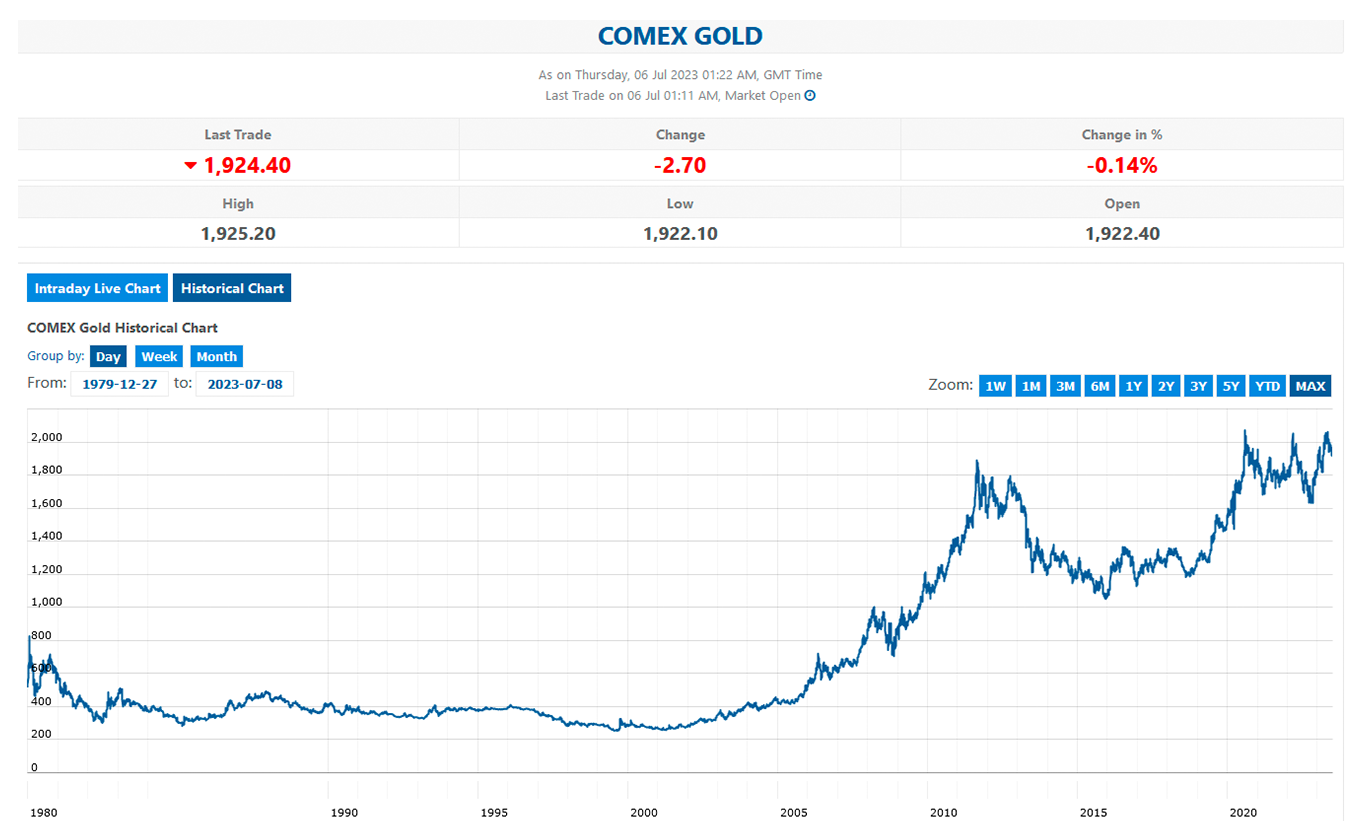Zoom chart to 1W range
The width and height of the screenshot is (1366, 840).
996,386
